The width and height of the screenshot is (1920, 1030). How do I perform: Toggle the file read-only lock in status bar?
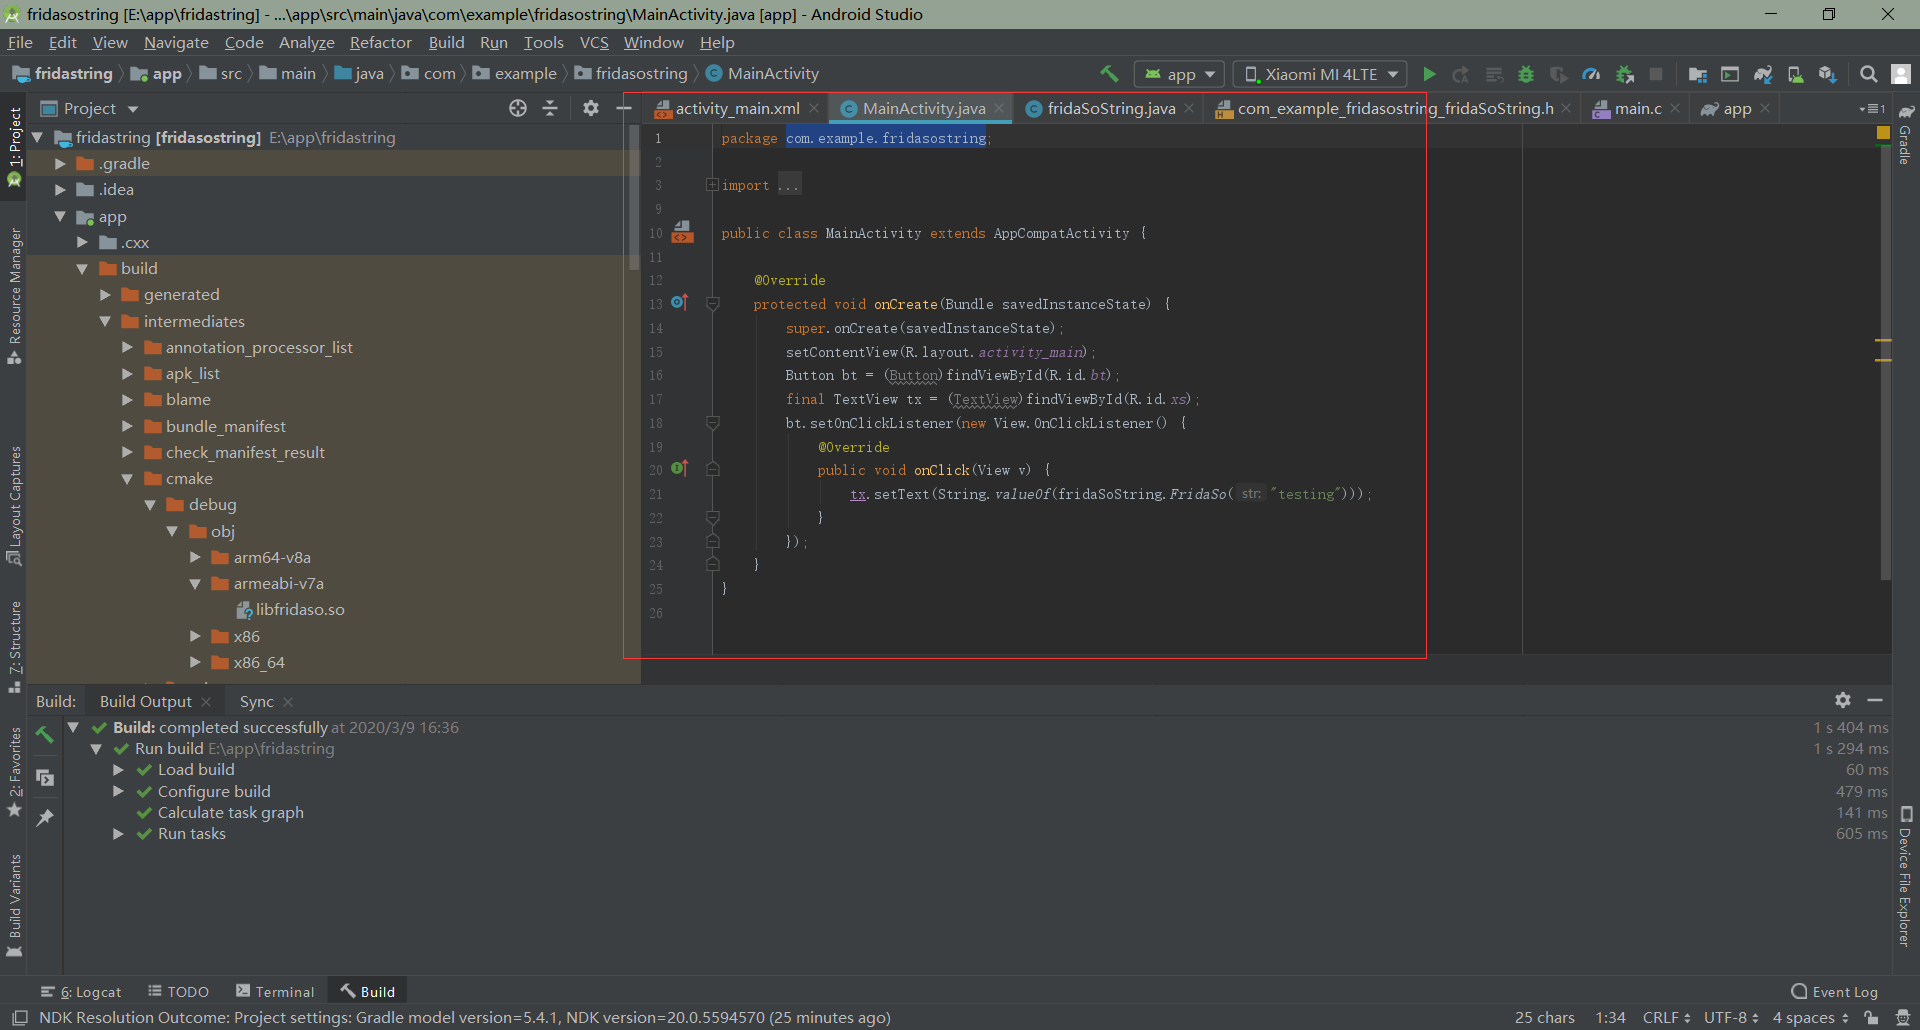coord(1871,1017)
